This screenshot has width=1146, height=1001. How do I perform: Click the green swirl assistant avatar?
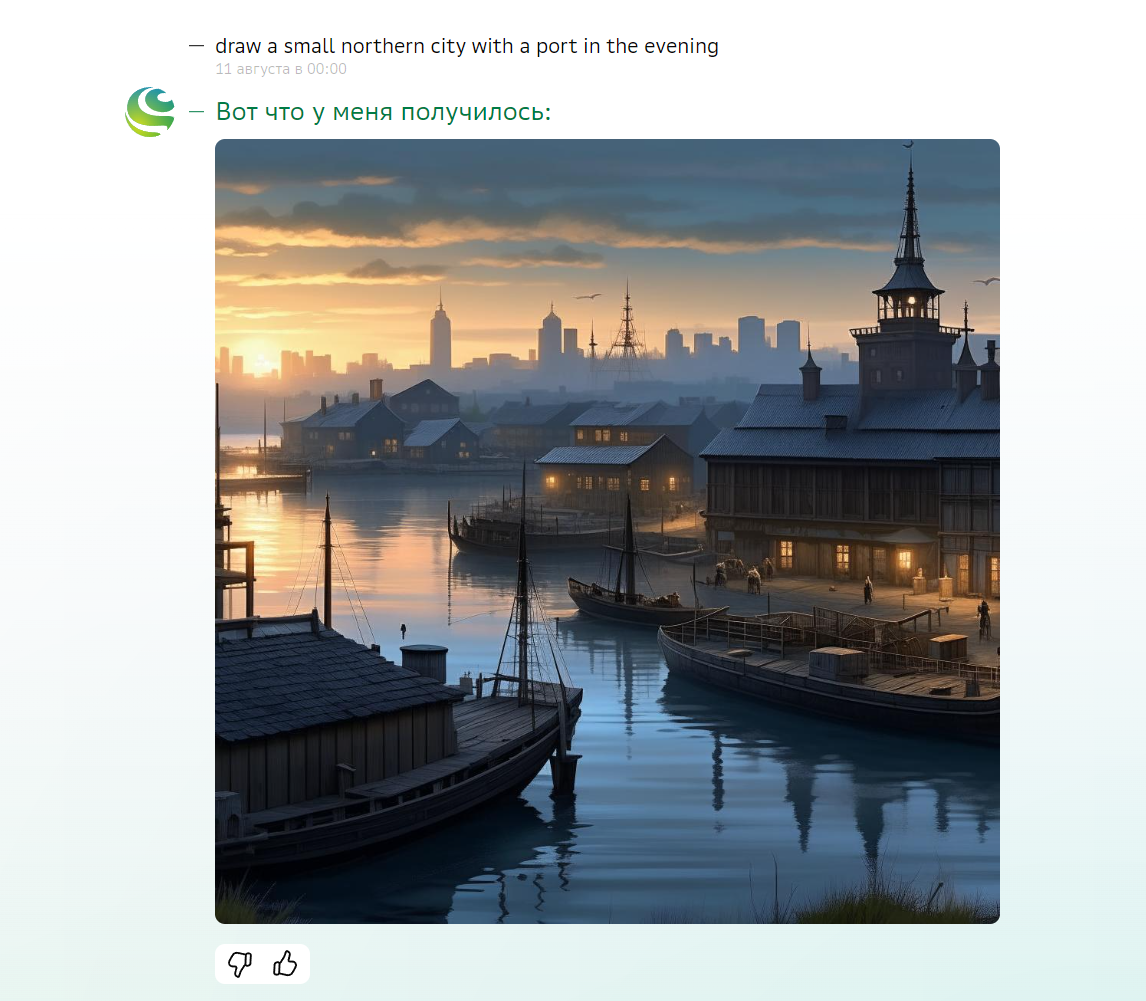point(150,112)
